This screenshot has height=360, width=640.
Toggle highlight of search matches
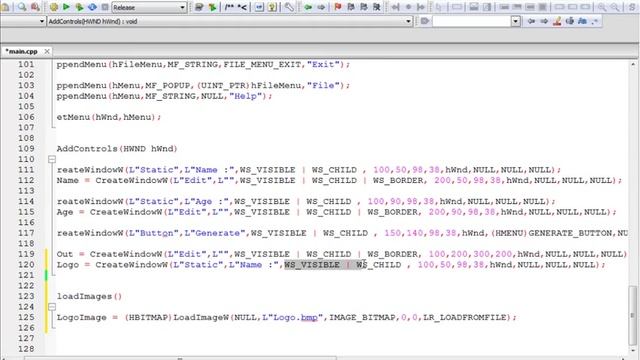pos(557,21)
